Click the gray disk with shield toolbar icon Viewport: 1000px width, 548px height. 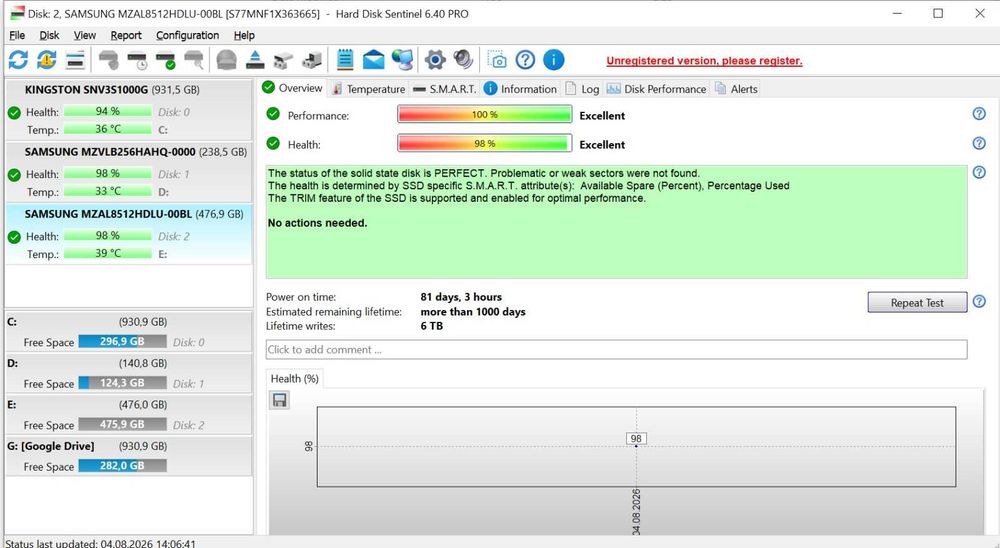coord(109,60)
